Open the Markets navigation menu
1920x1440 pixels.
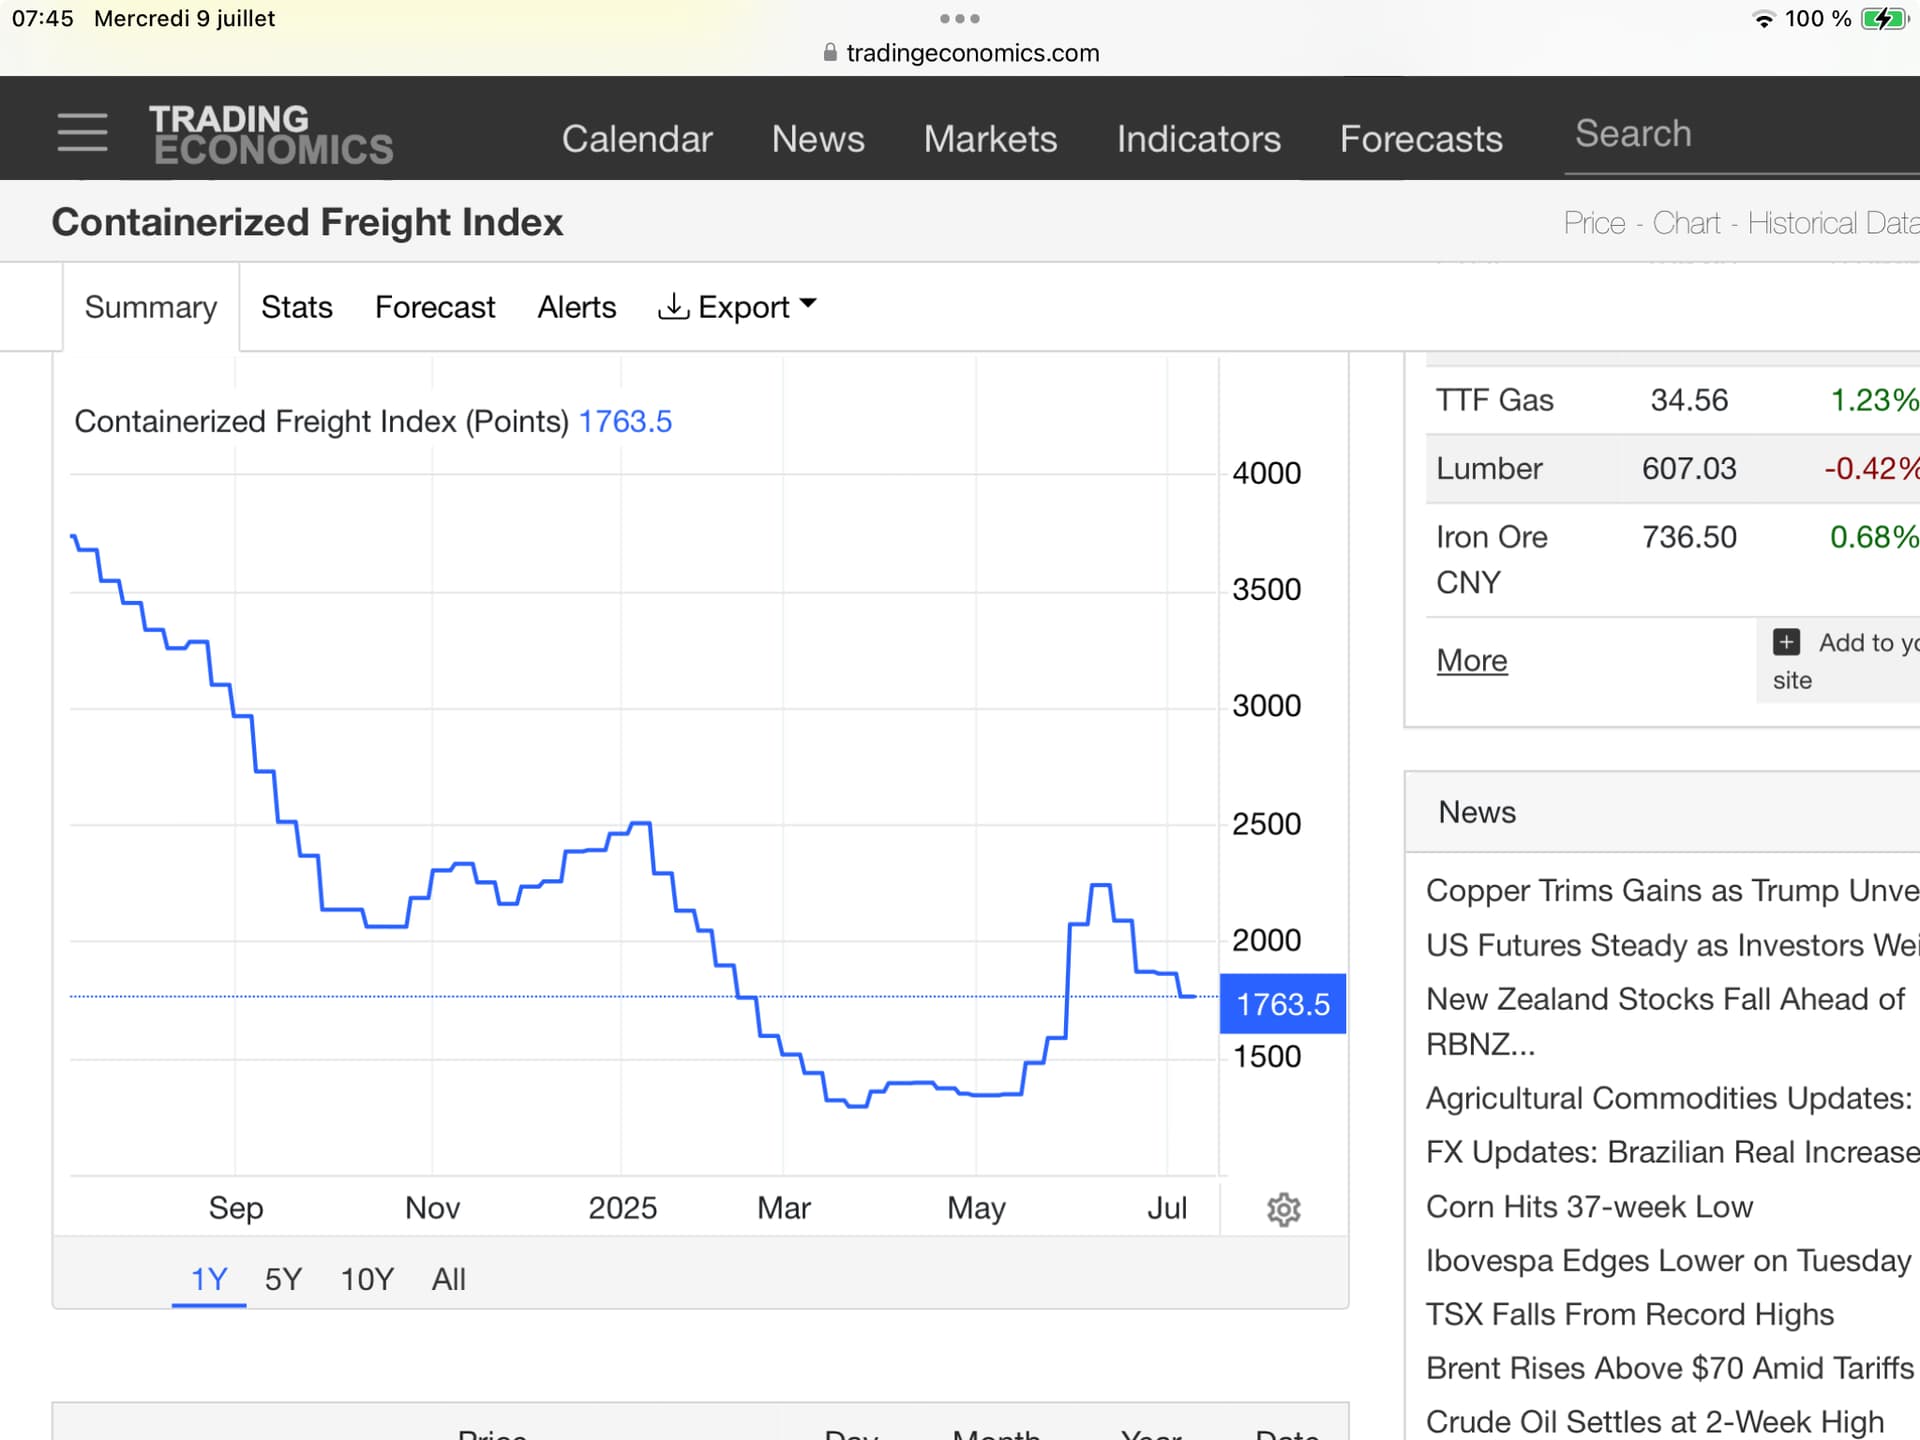990,139
